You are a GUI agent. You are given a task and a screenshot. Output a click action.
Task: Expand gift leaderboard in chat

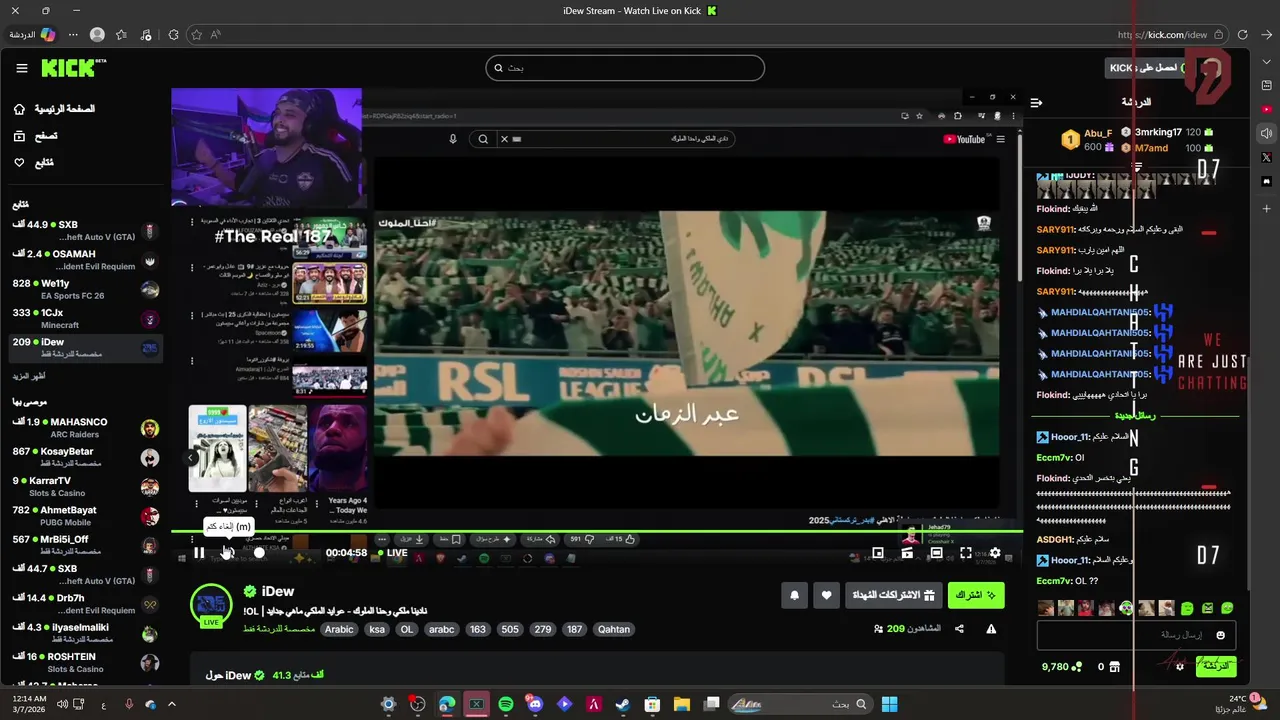(1137, 166)
